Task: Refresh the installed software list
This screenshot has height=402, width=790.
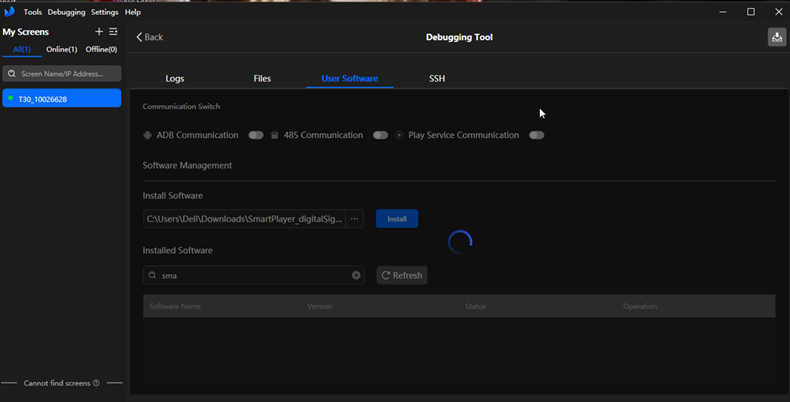Action: (402, 275)
